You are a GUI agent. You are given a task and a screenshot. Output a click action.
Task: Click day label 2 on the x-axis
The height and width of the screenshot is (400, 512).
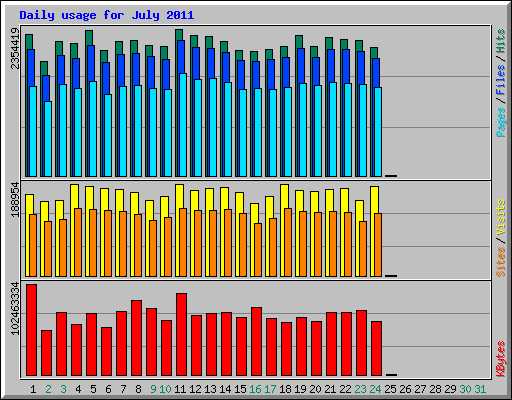(48, 389)
